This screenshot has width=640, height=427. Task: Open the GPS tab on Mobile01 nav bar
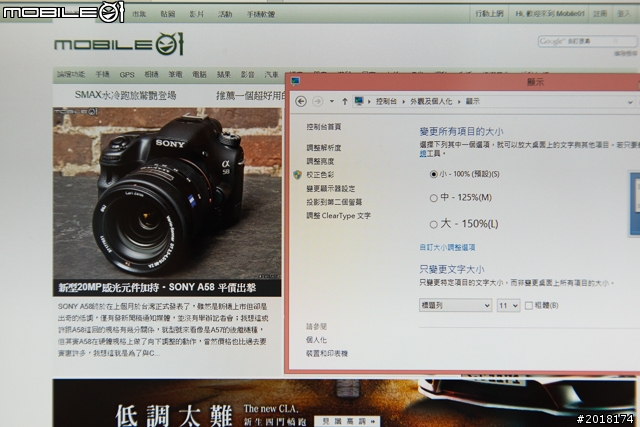point(127,75)
